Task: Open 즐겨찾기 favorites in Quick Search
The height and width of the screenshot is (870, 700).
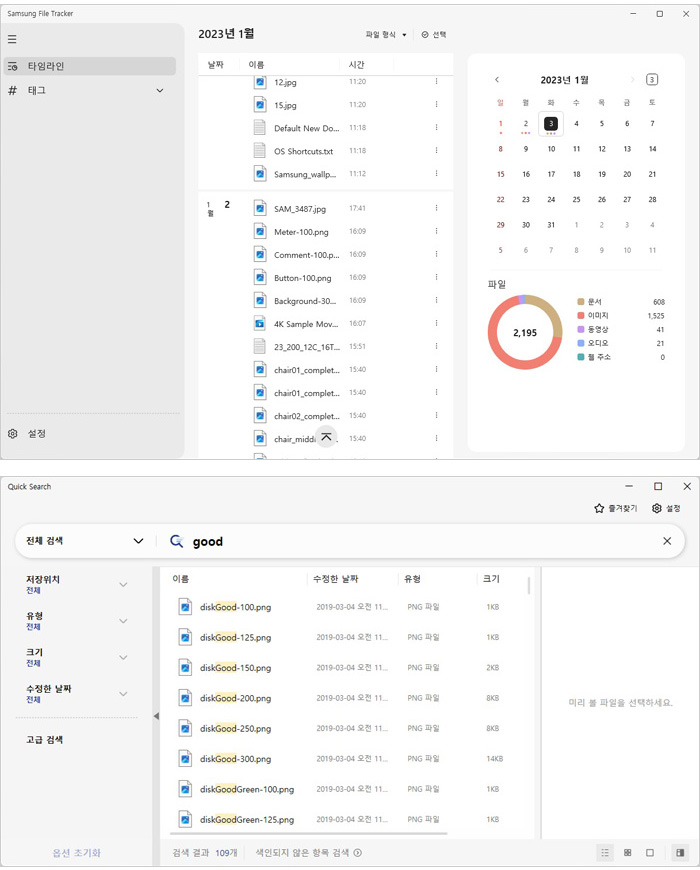Action: pyautogui.click(x=615, y=508)
